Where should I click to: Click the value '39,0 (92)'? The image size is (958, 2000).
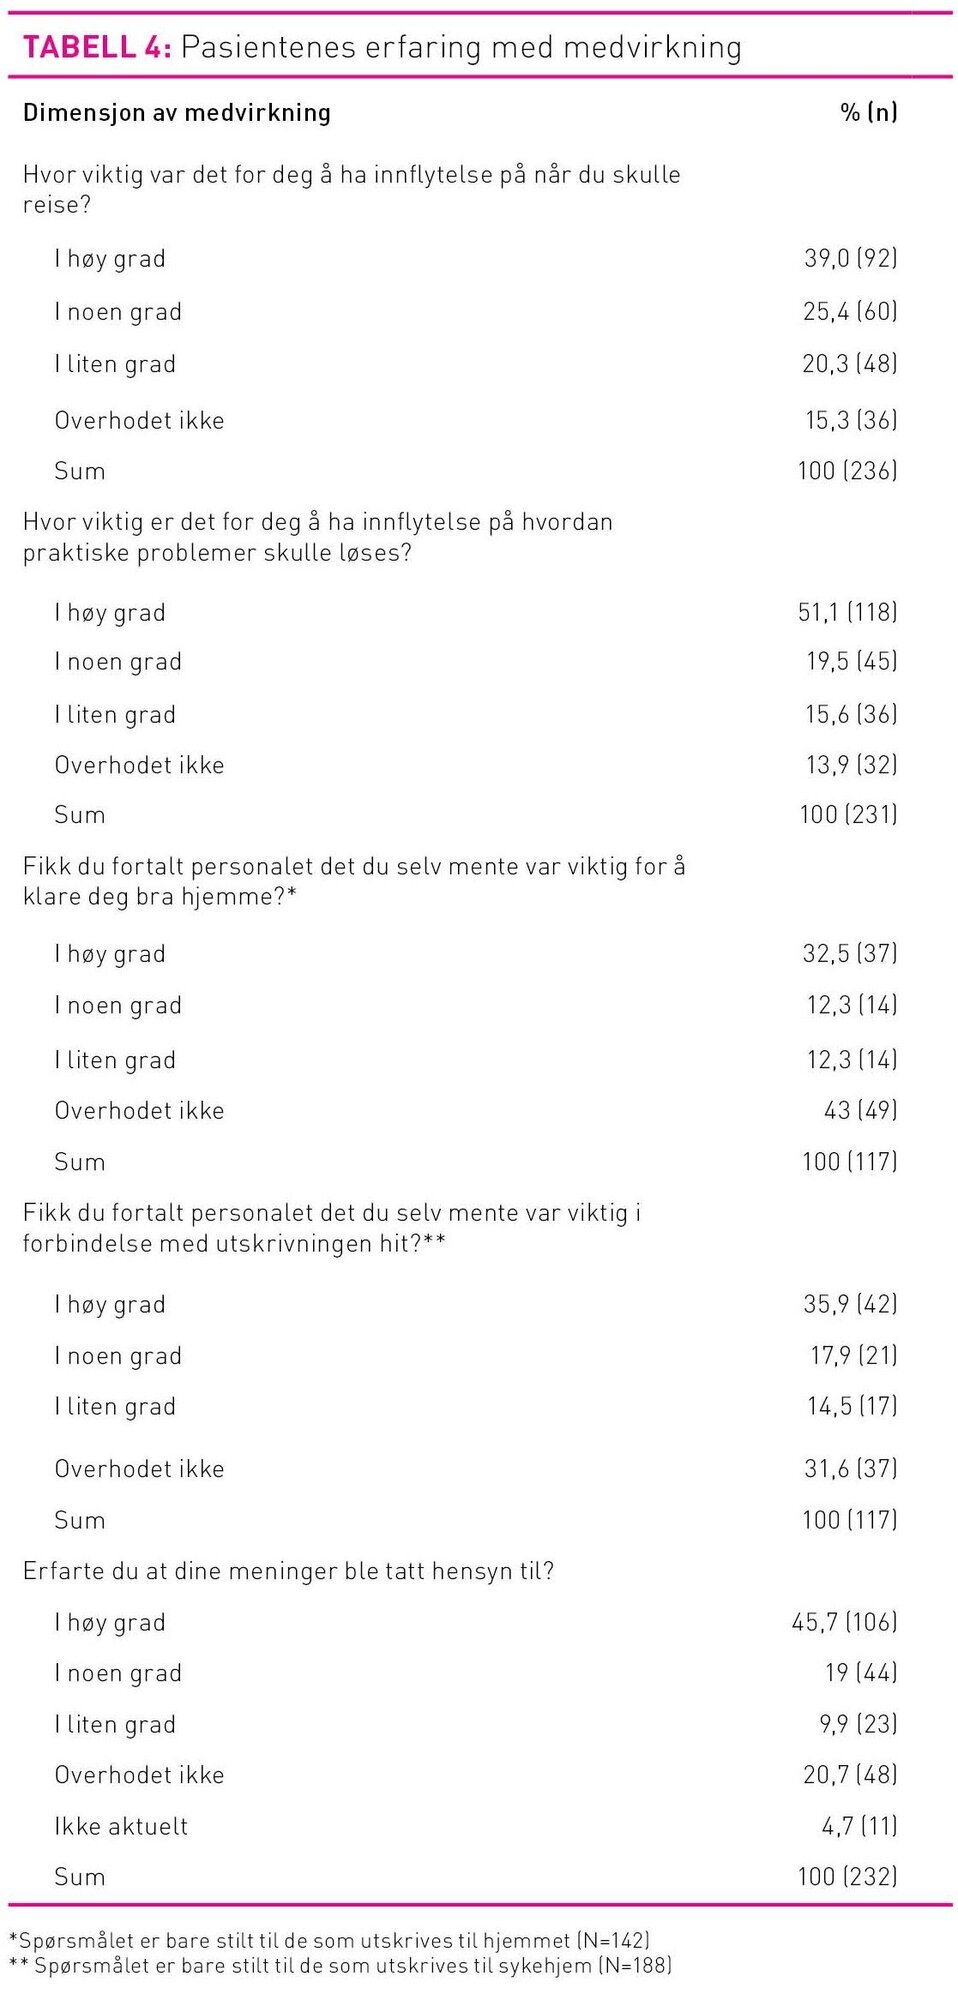pos(850,258)
